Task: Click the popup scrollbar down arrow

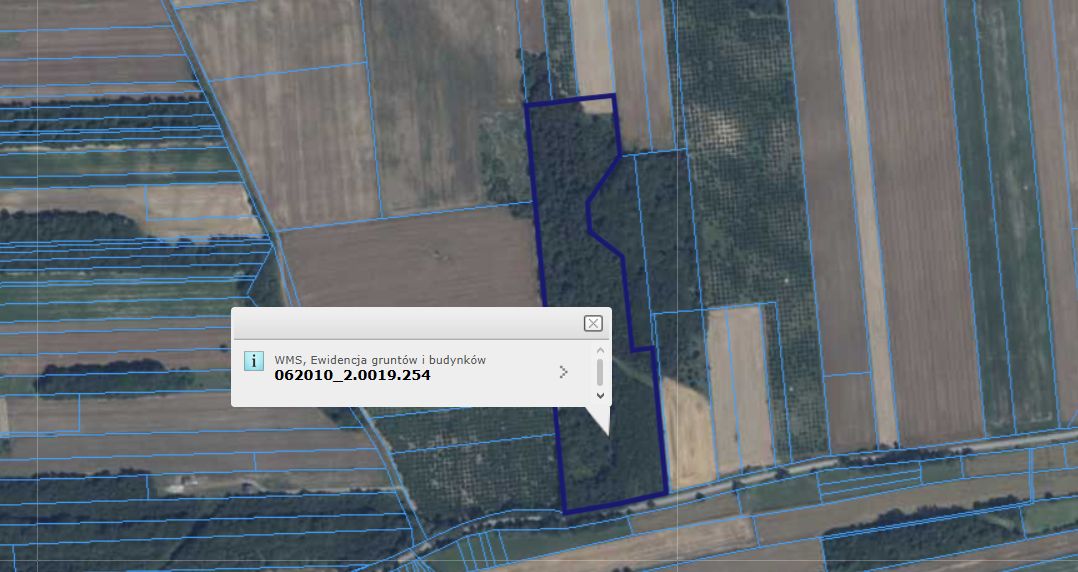Action: (600, 395)
